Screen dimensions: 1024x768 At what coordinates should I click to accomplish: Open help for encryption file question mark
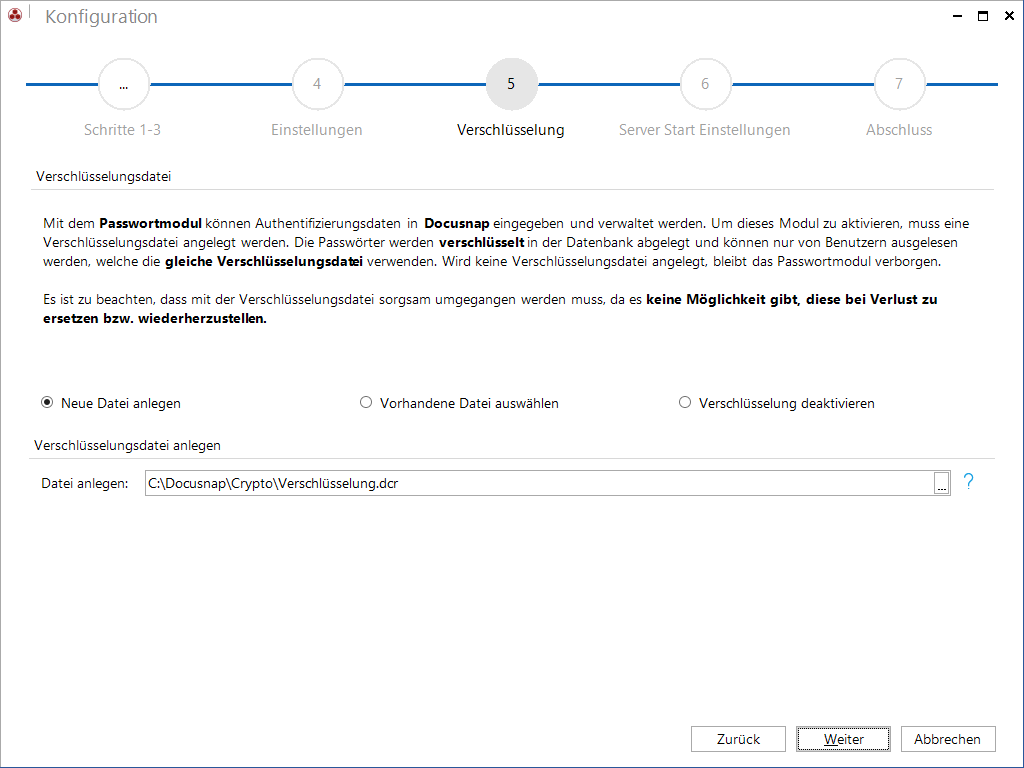click(x=968, y=482)
